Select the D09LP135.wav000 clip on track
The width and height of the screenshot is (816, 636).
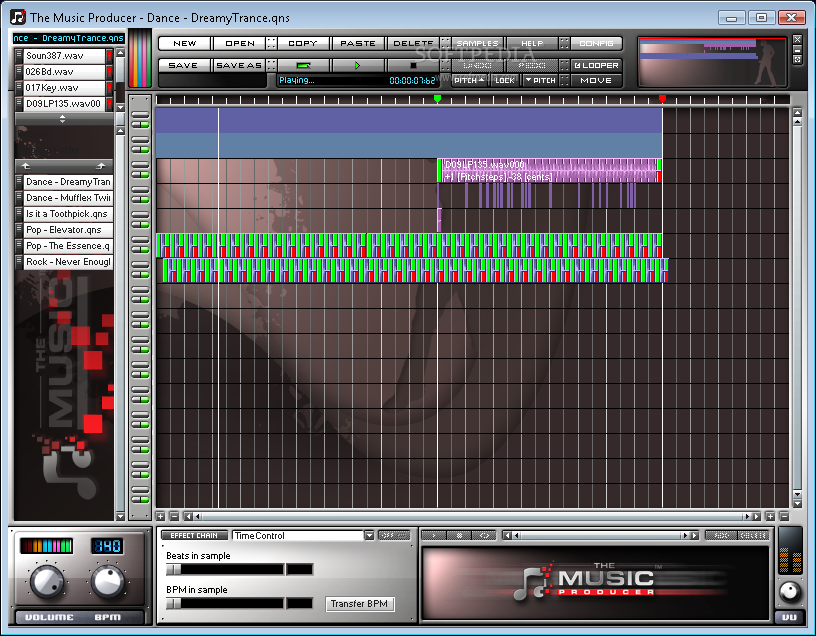tap(550, 171)
